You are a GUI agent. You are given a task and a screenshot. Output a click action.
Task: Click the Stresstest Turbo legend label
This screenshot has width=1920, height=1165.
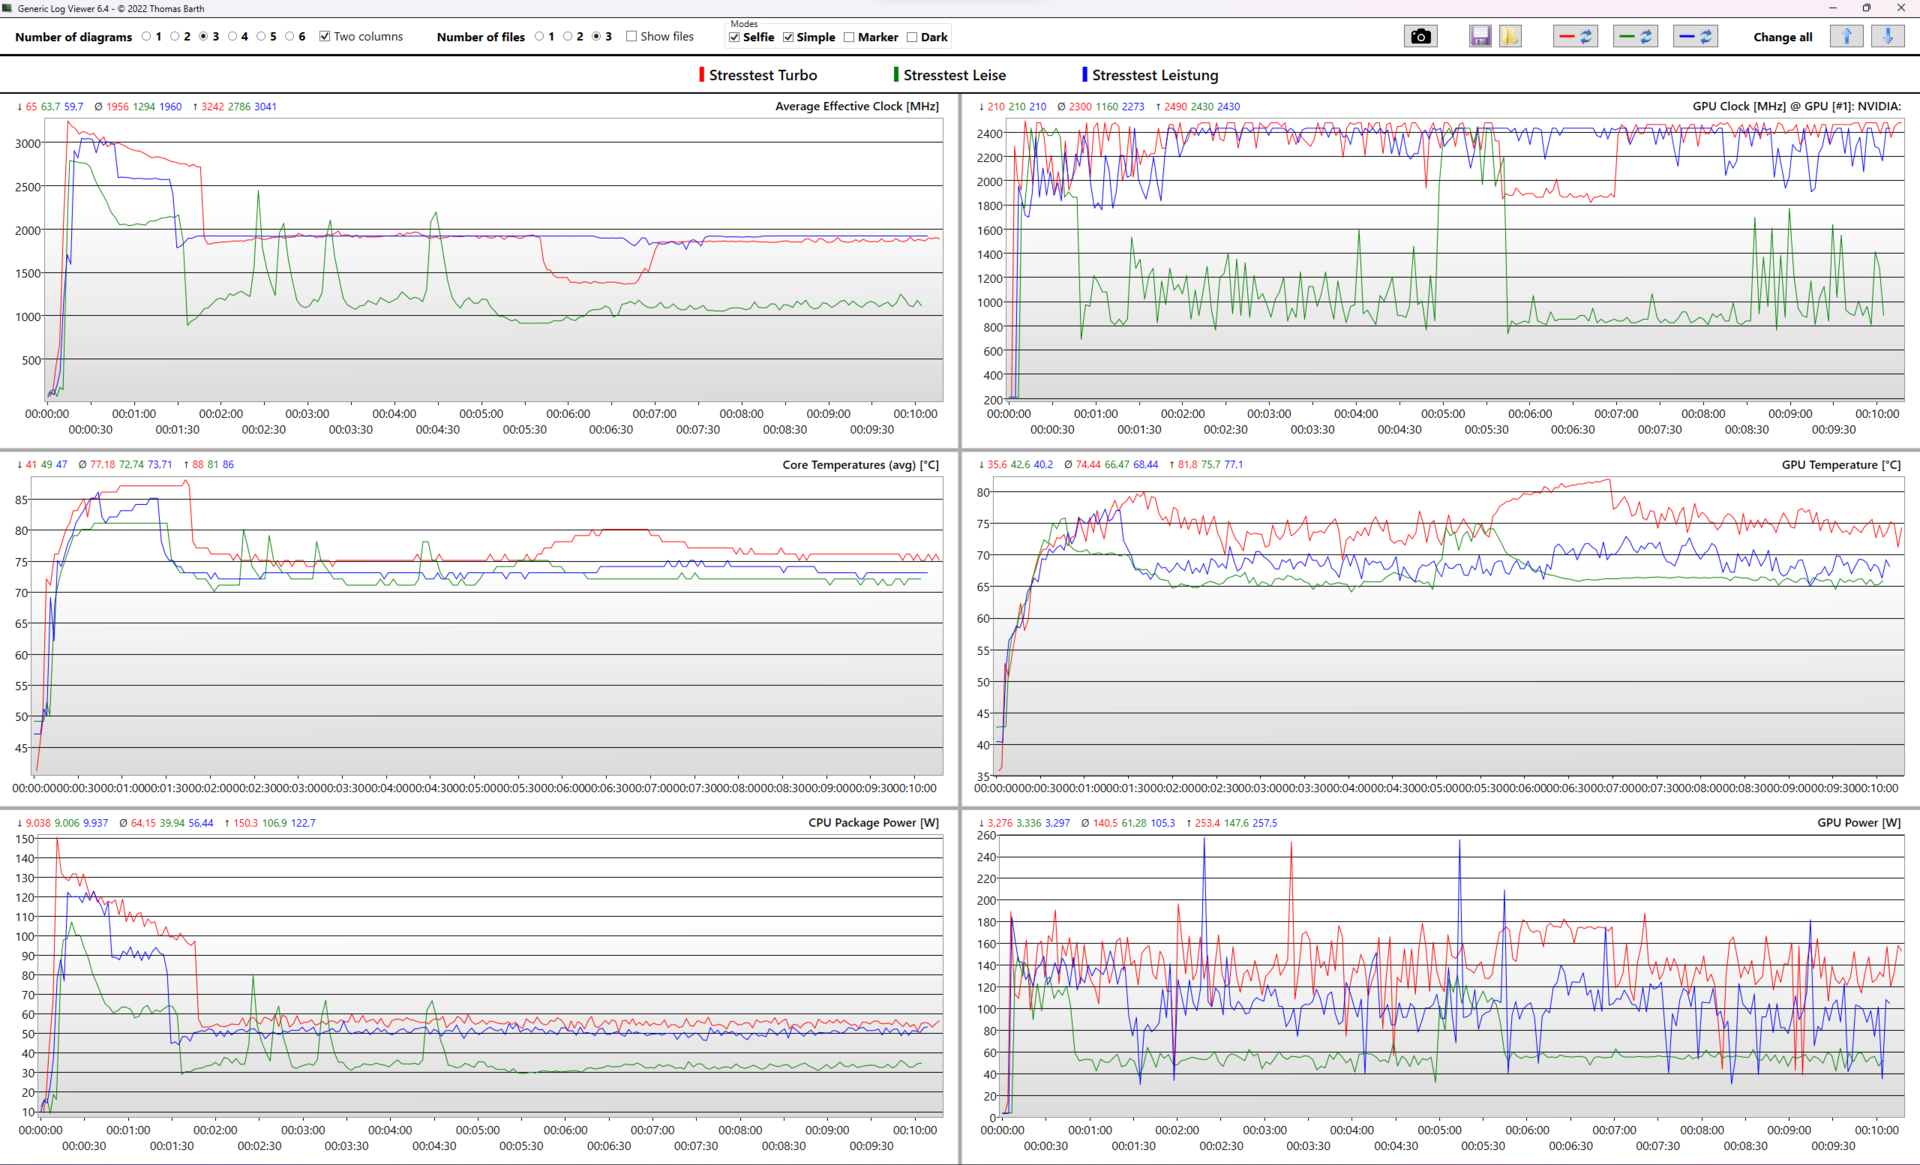(762, 75)
